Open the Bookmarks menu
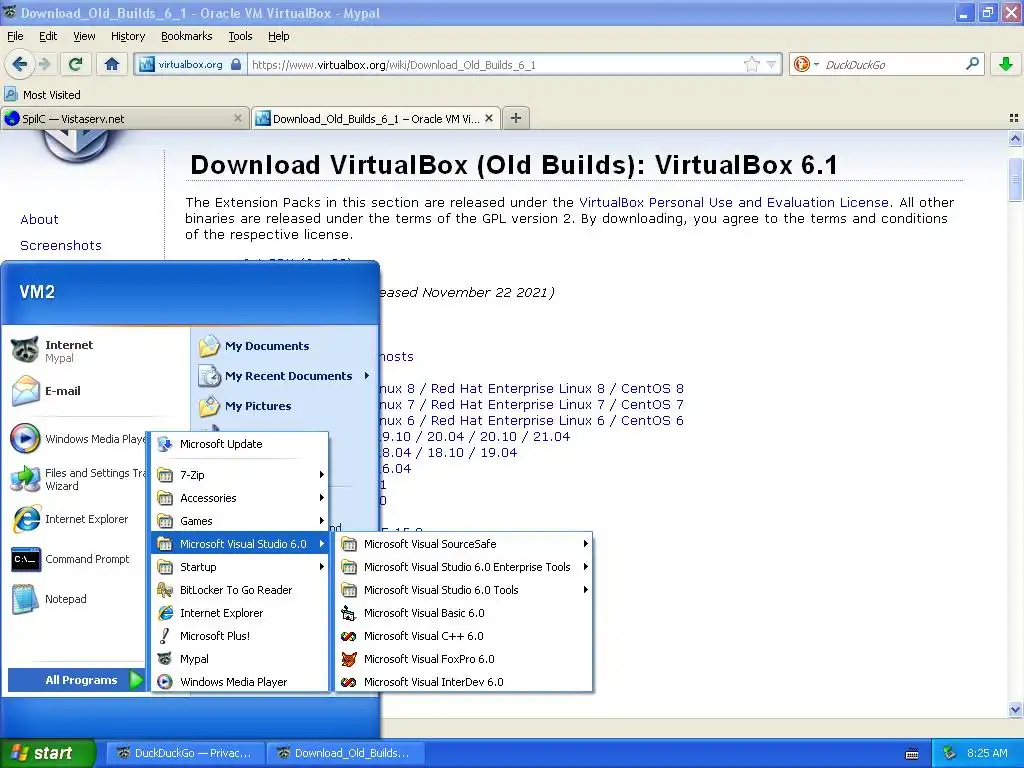 coord(186,36)
